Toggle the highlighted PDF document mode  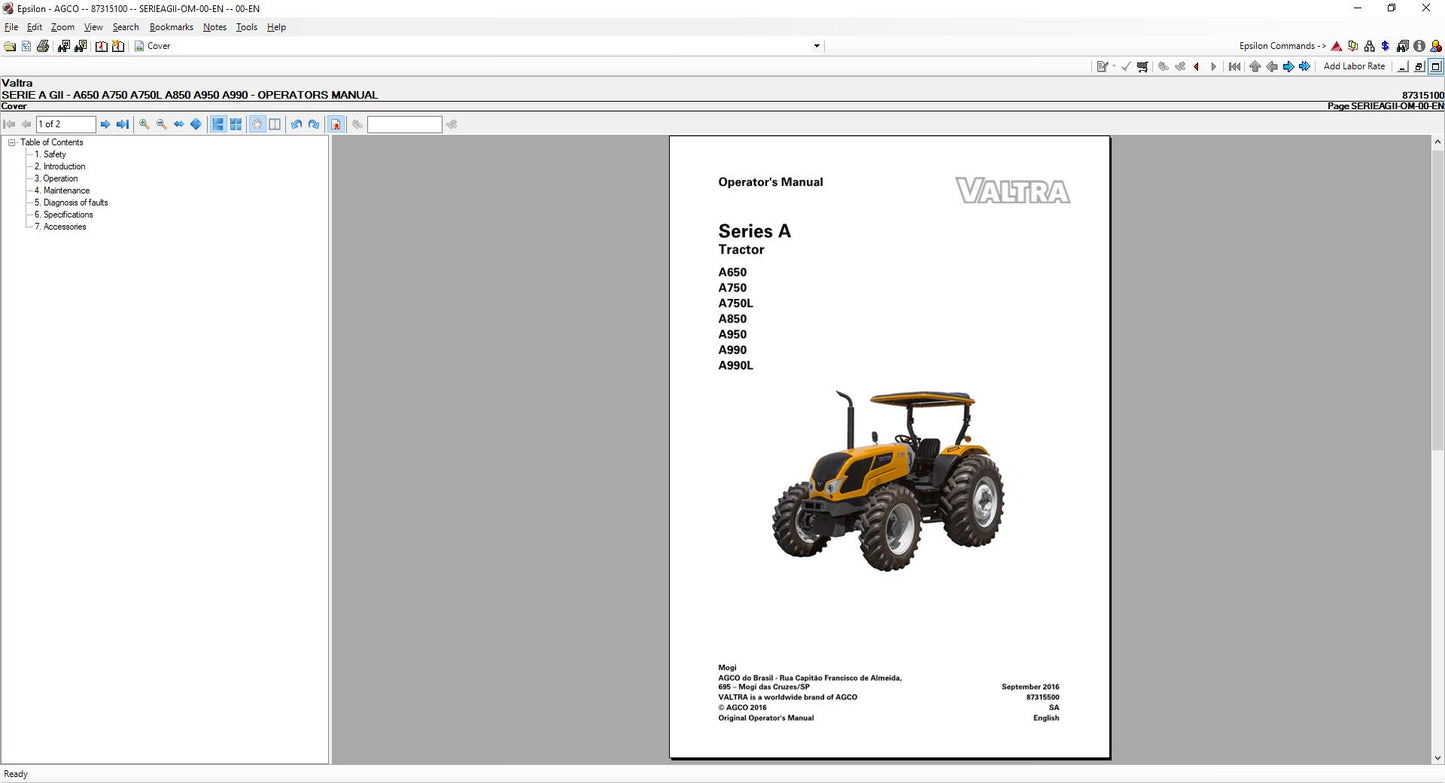coord(337,124)
